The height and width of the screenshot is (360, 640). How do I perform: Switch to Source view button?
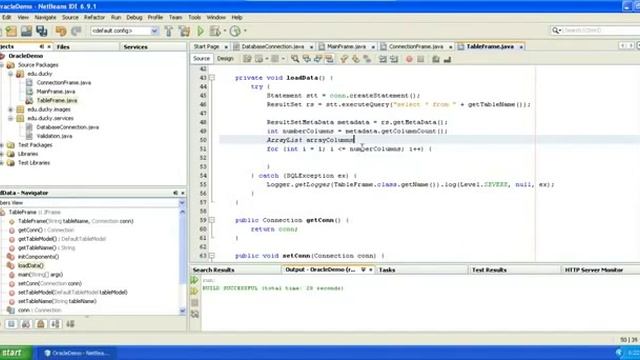pyautogui.click(x=201, y=59)
